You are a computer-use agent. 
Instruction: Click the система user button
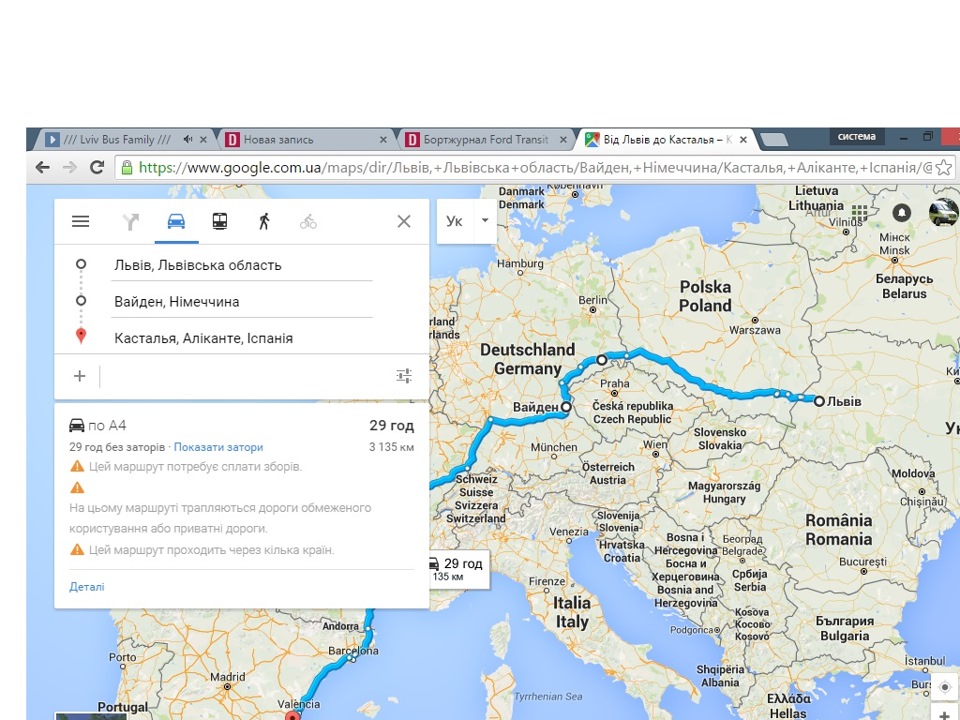(x=857, y=137)
